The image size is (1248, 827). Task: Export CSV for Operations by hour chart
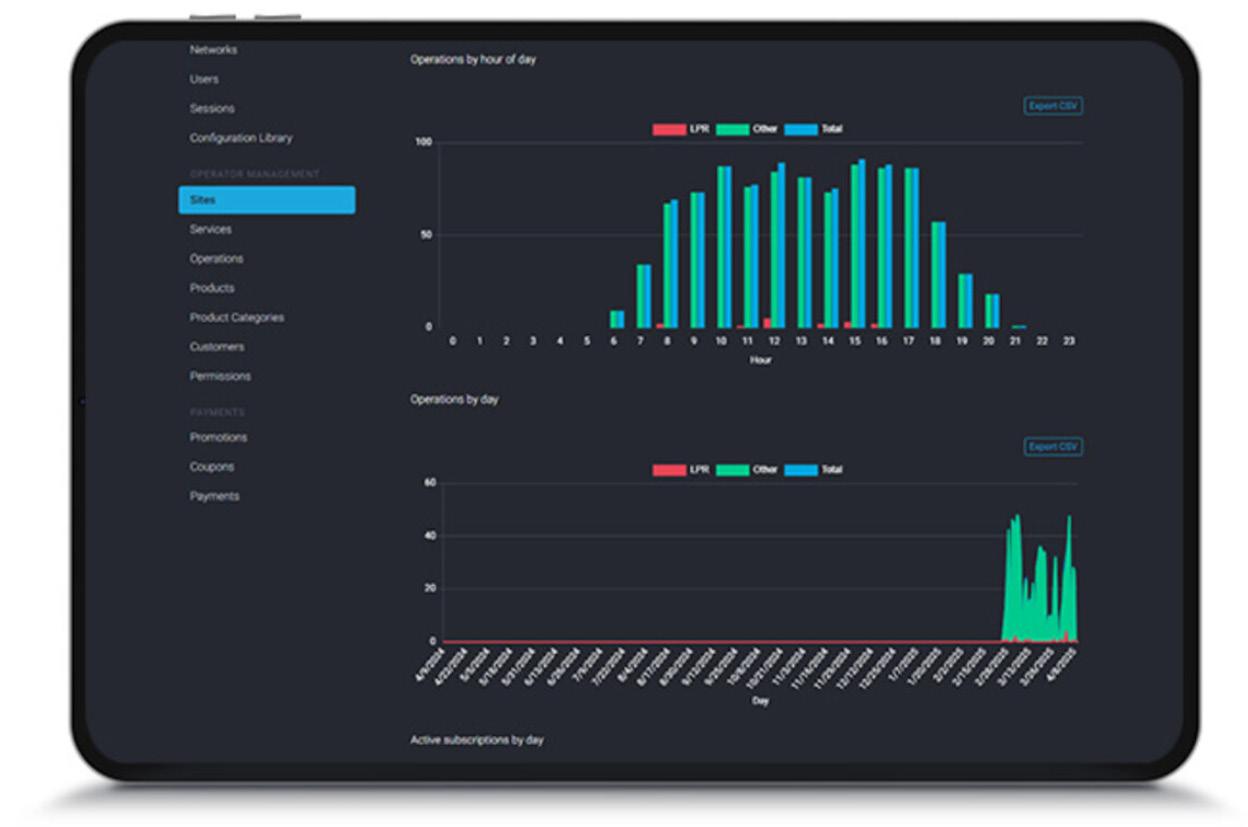(x=1053, y=106)
